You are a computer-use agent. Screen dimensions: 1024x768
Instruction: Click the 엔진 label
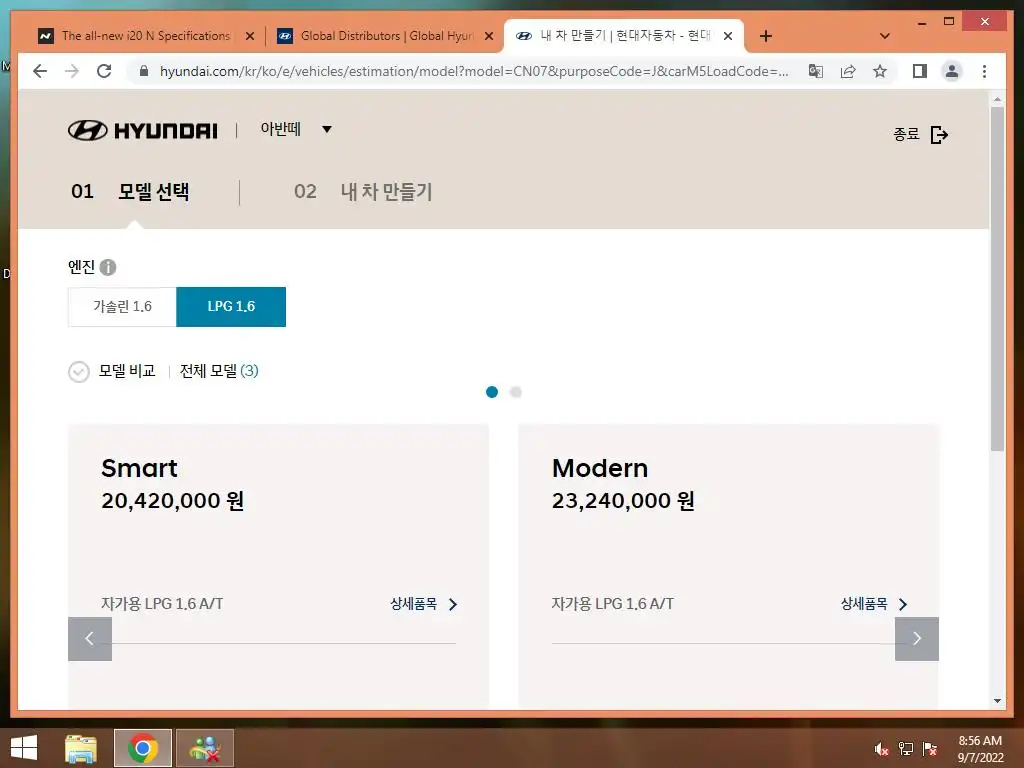pyautogui.click(x=82, y=266)
